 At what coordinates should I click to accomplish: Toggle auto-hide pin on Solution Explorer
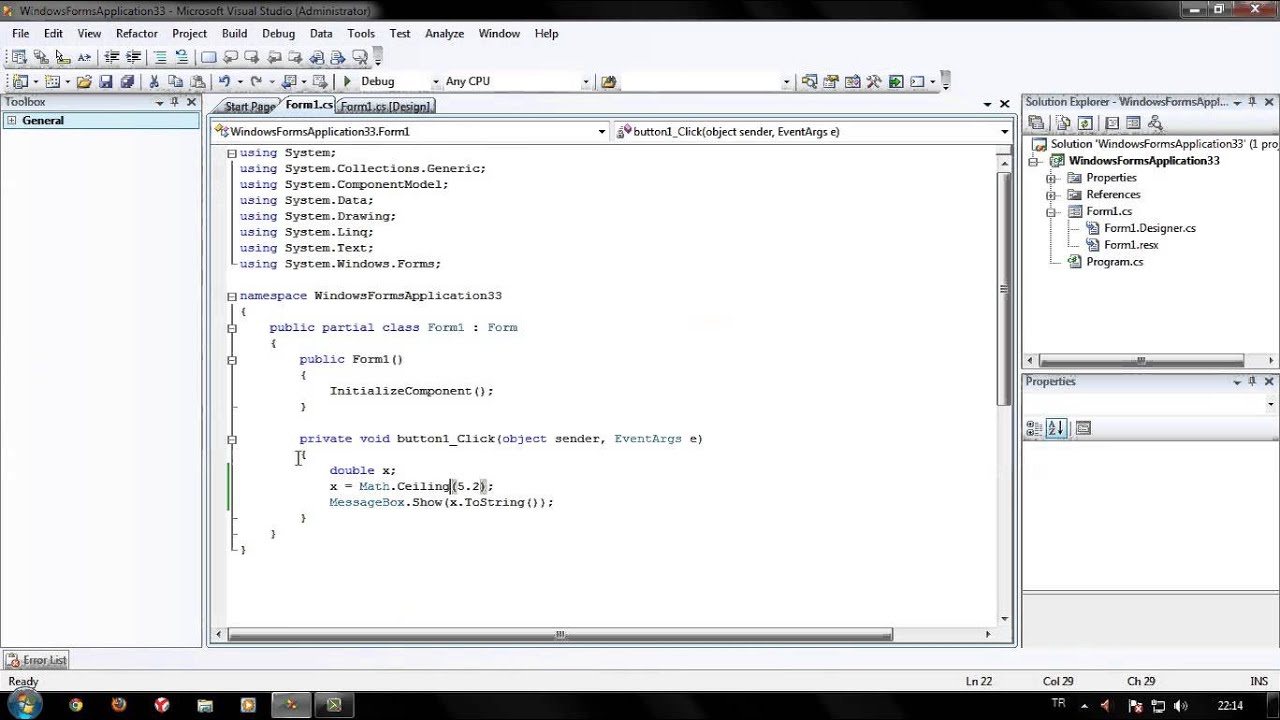click(x=1253, y=102)
